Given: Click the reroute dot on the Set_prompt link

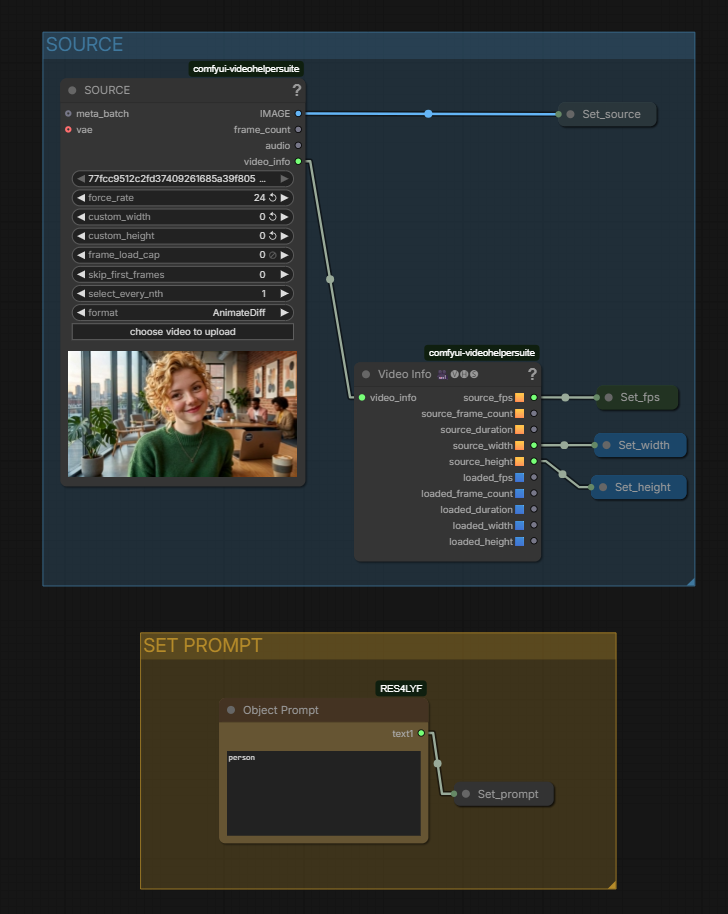Looking at the screenshot, I should click(x=438, y=763).
